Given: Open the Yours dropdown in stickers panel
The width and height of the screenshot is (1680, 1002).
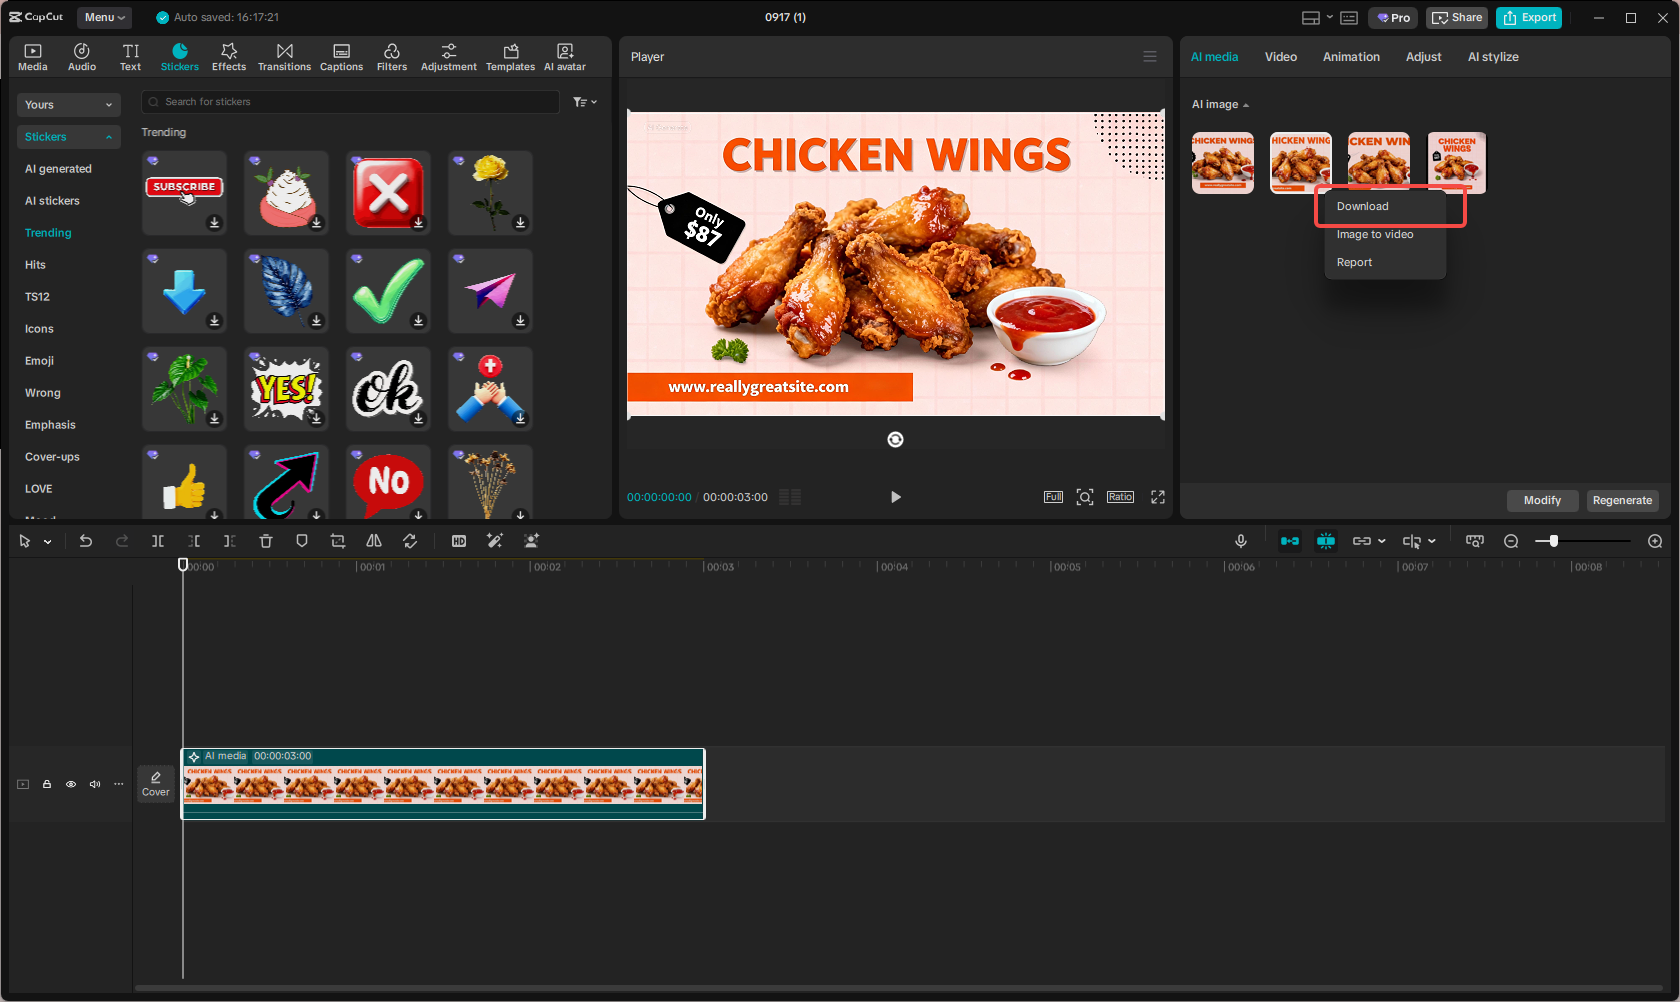Looking at the screenshot, I should point(68,104).
